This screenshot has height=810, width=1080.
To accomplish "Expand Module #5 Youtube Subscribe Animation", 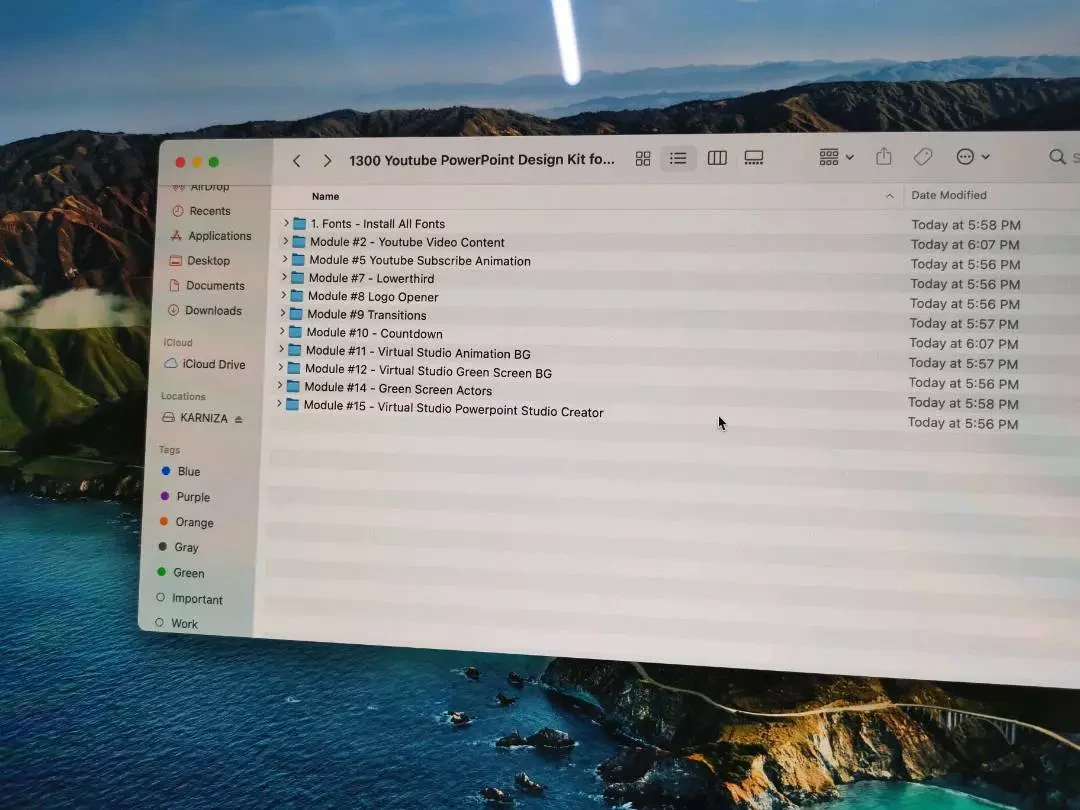I will click(284, 259).
